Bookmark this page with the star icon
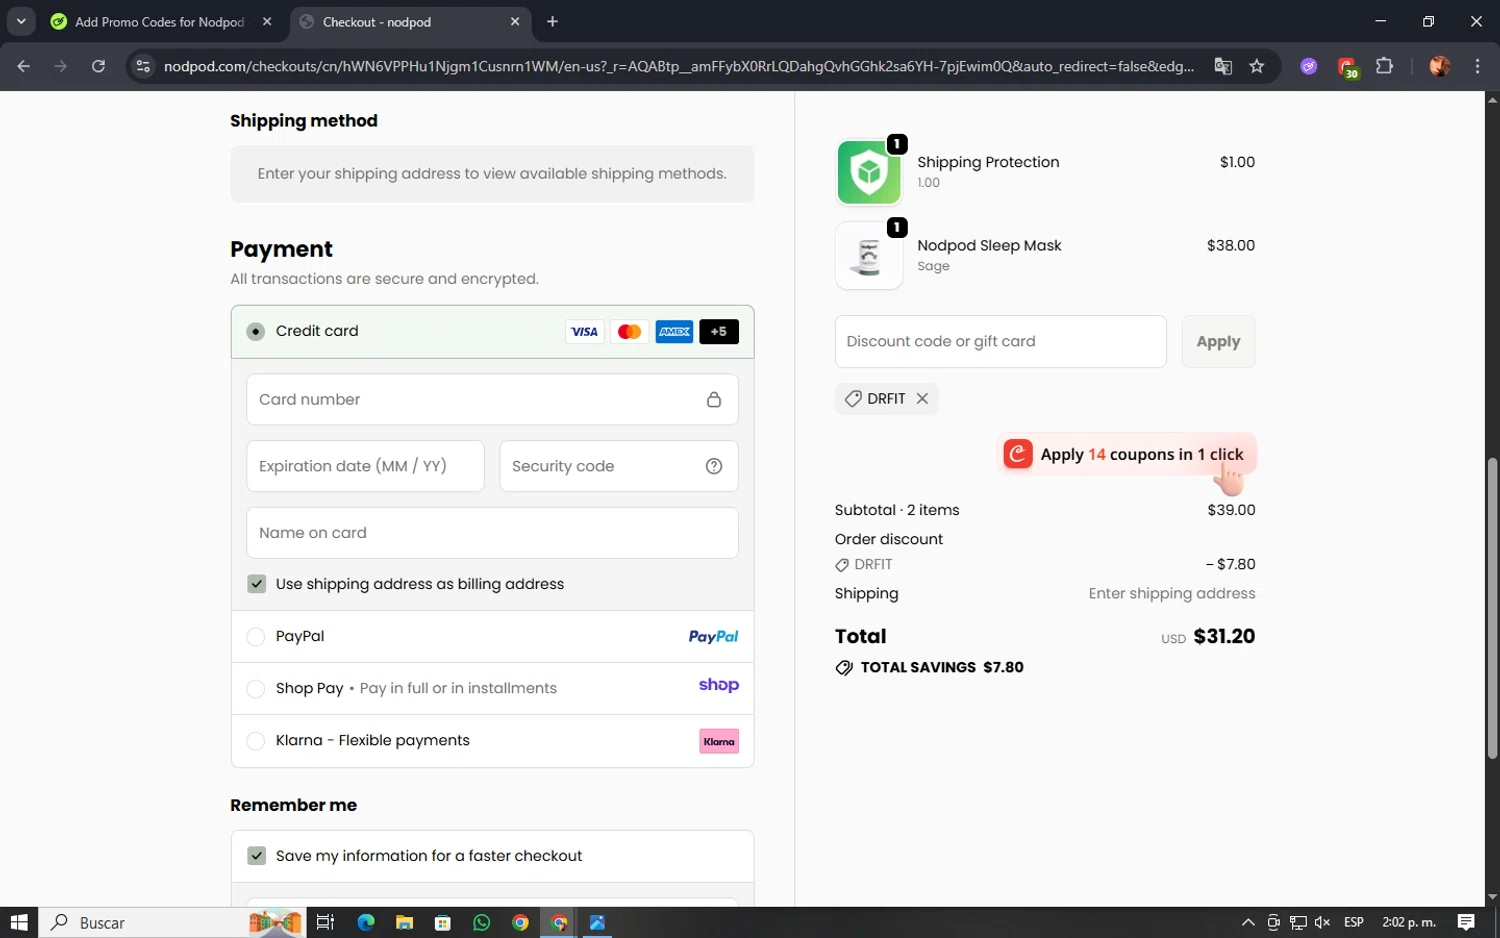Image resolution: width=1500 pixels, height=938 pixels. tap(1257, 66)
